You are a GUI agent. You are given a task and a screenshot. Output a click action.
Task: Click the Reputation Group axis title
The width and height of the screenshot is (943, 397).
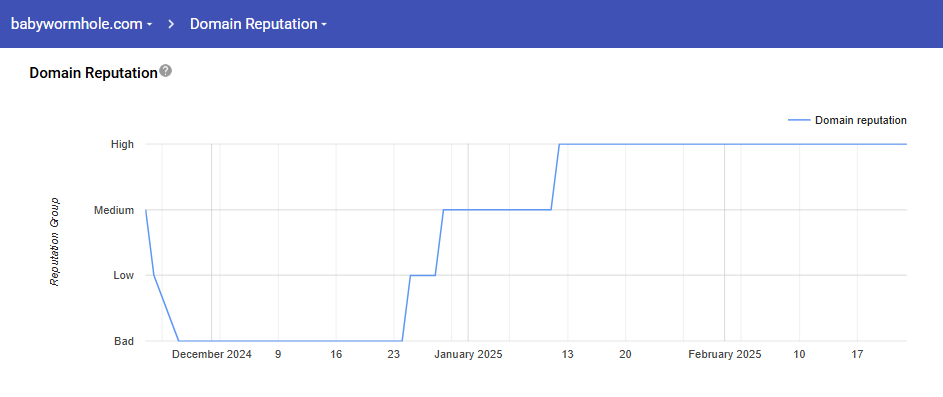[55, 242]
